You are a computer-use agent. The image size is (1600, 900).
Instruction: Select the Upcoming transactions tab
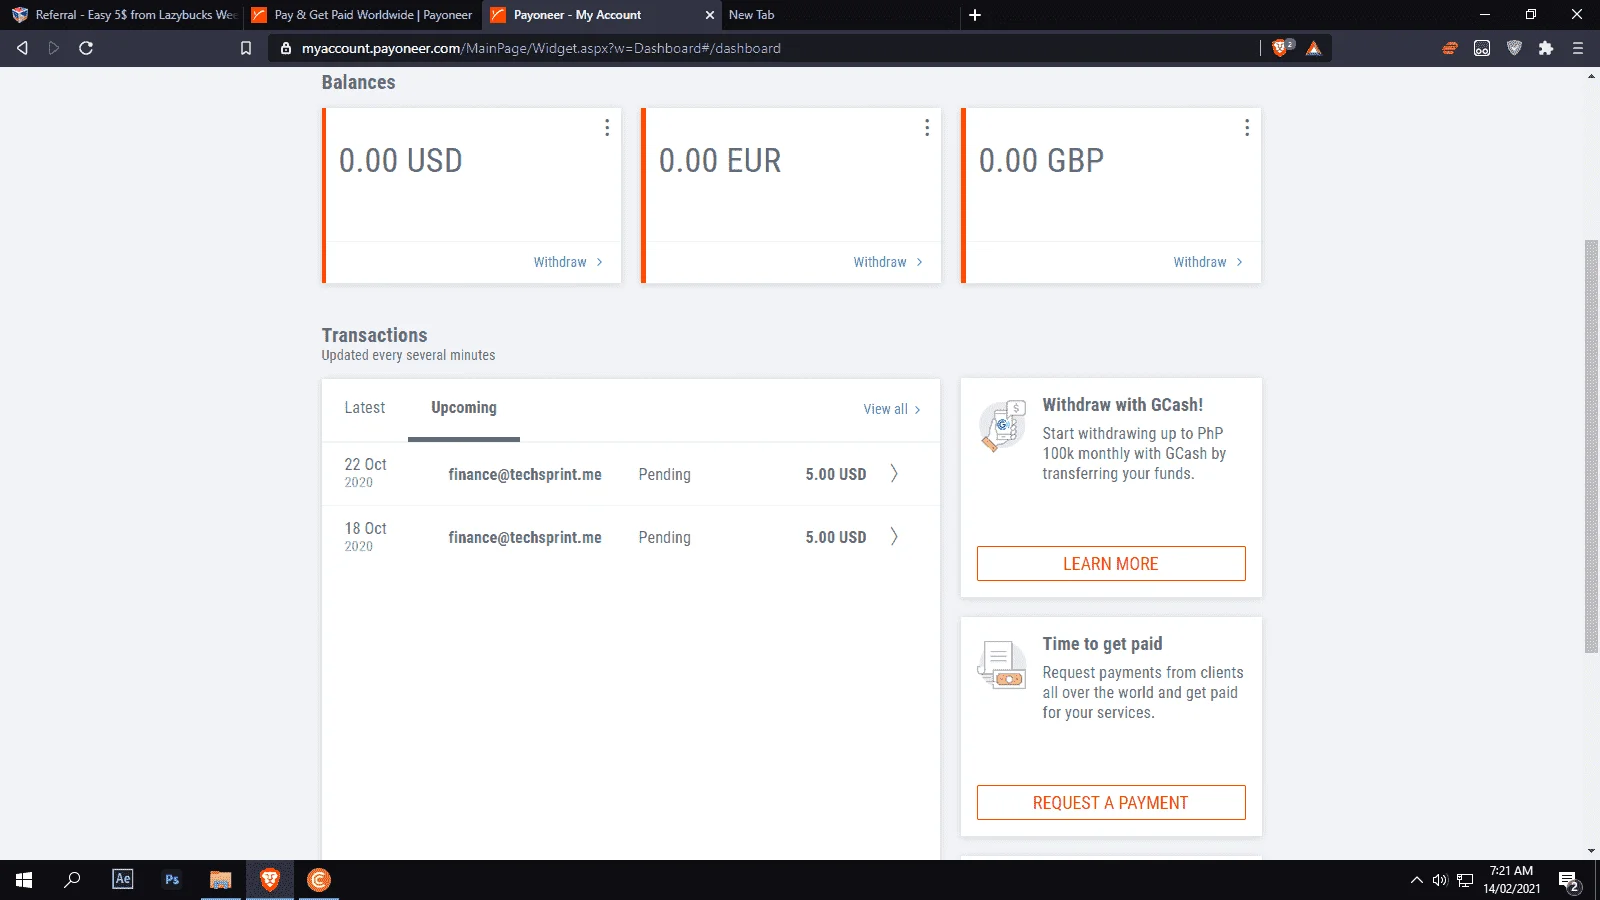(464, 408)
